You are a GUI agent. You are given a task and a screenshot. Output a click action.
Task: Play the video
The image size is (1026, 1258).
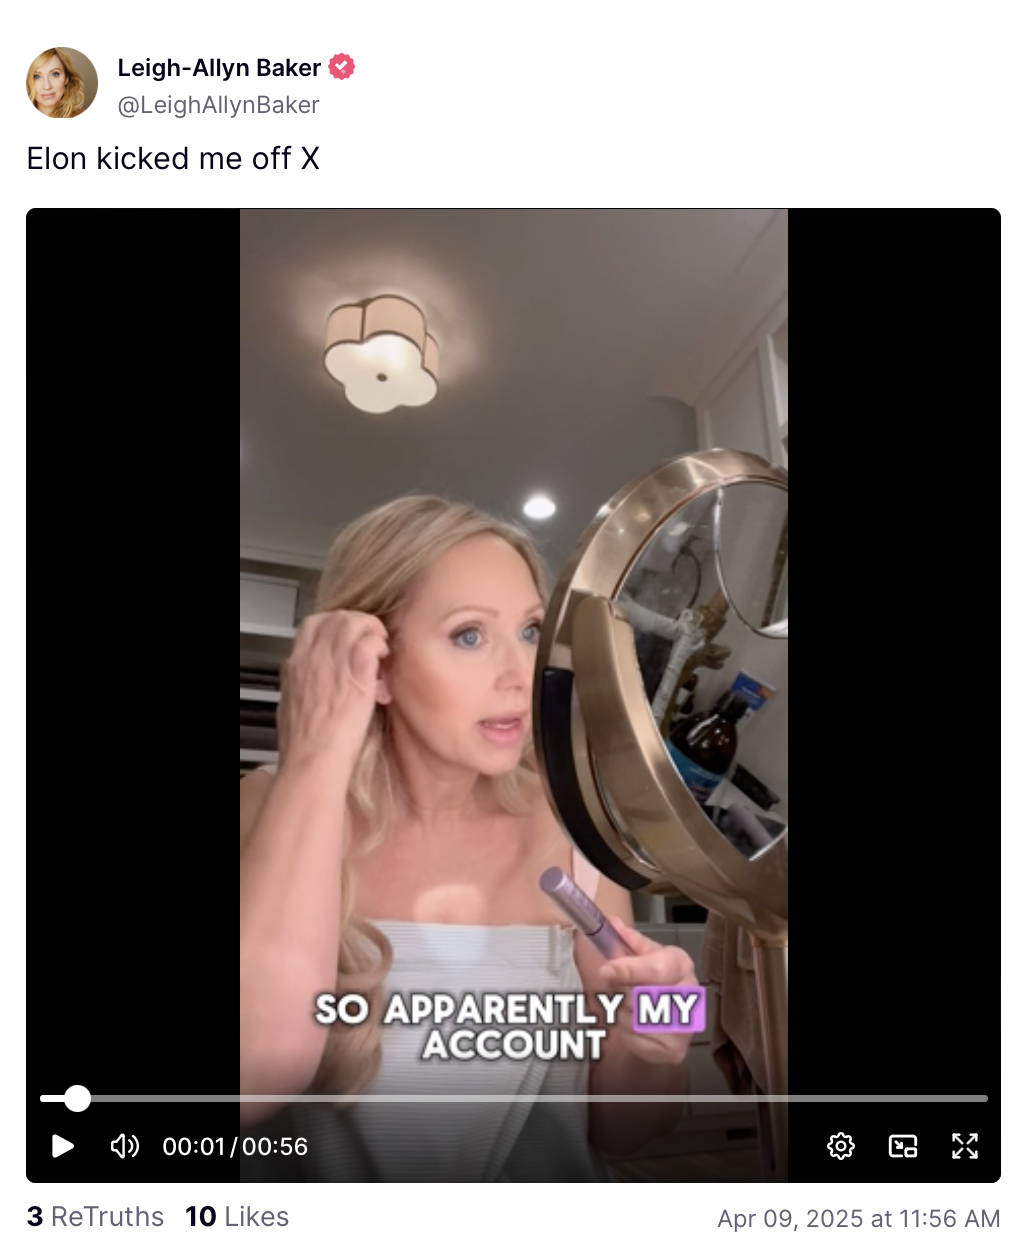click(x=63, y=1146)
